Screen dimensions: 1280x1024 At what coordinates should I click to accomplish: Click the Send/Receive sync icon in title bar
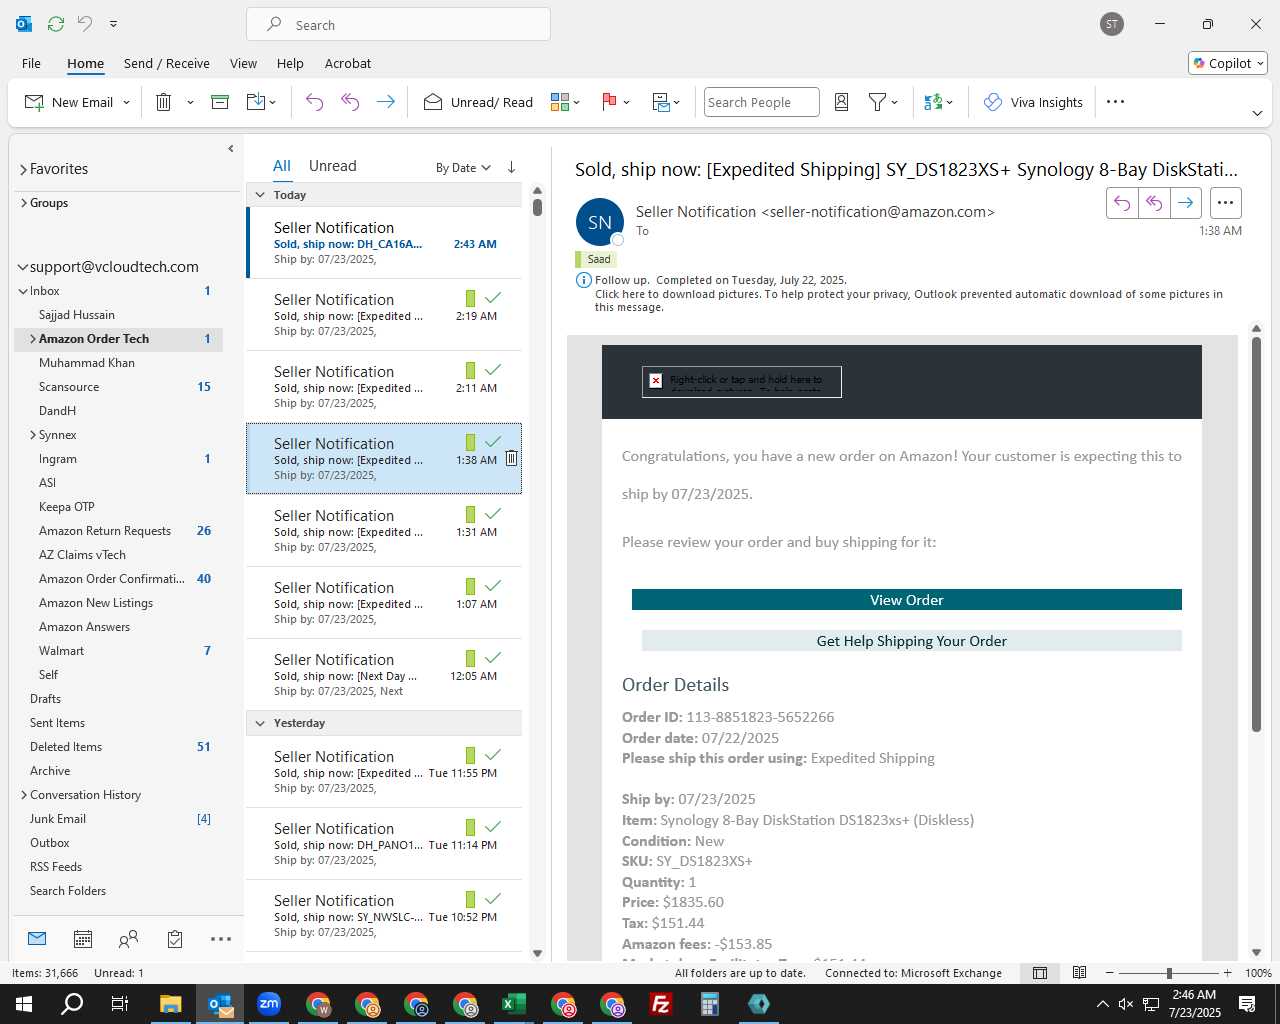(56, 24)
